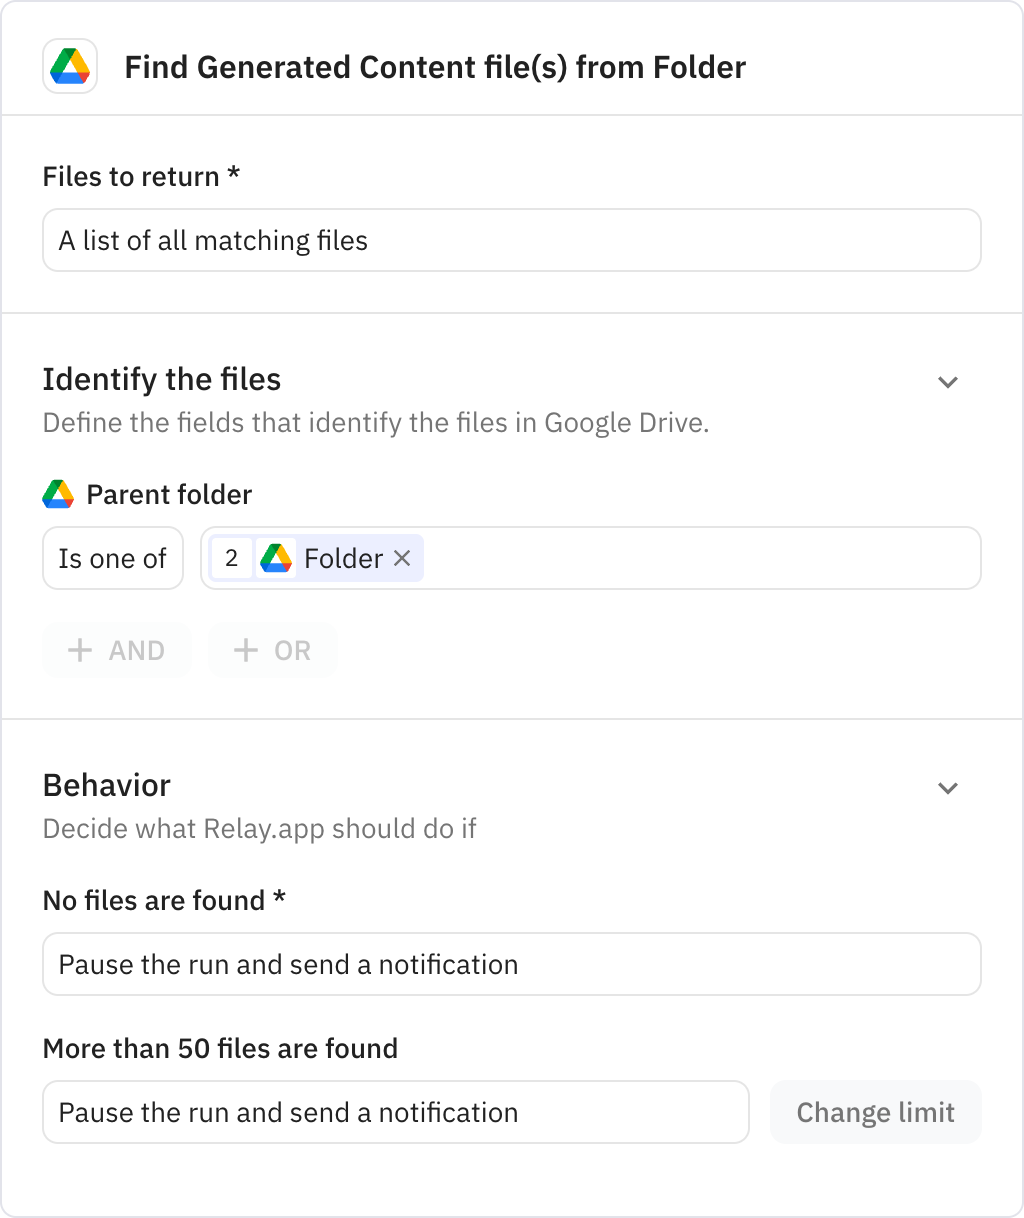
Task: Click the Drive icon beside Parent folder
Action: (59, 494)
